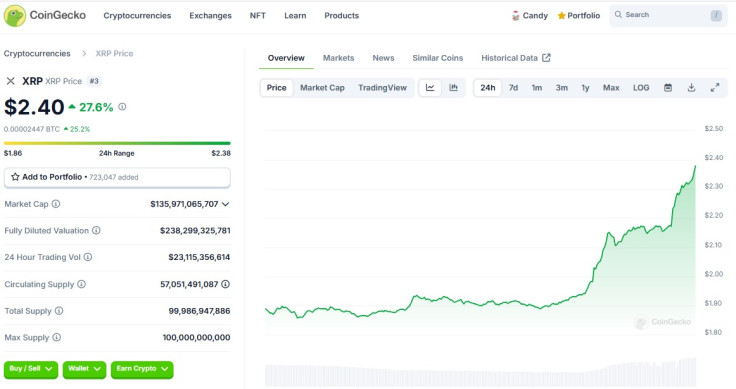The height and width of the screenshot is (389, 736).
Task: Click the XRP Price breadcrumb
Action: (x=115, y=53)
